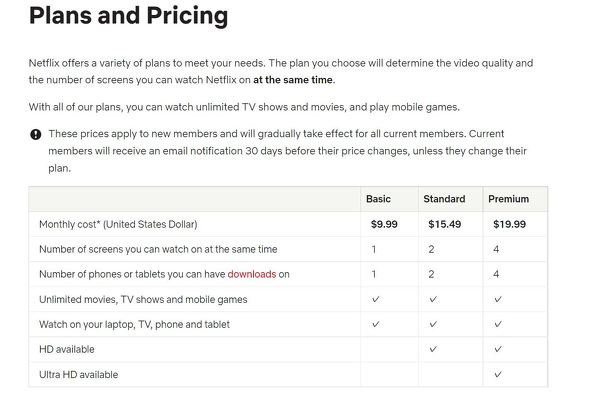Click Basic checkmark in Unlimited movies row
590x398 pixels.
(x=376, y=299)
